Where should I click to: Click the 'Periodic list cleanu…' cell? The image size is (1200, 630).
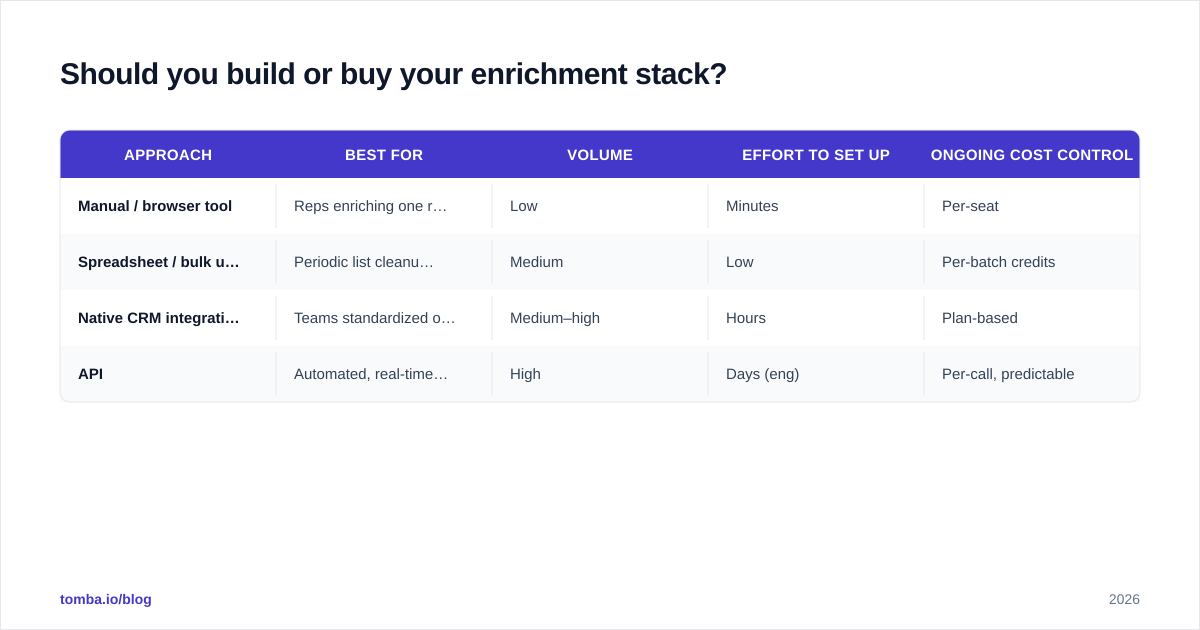pos(384,262)
